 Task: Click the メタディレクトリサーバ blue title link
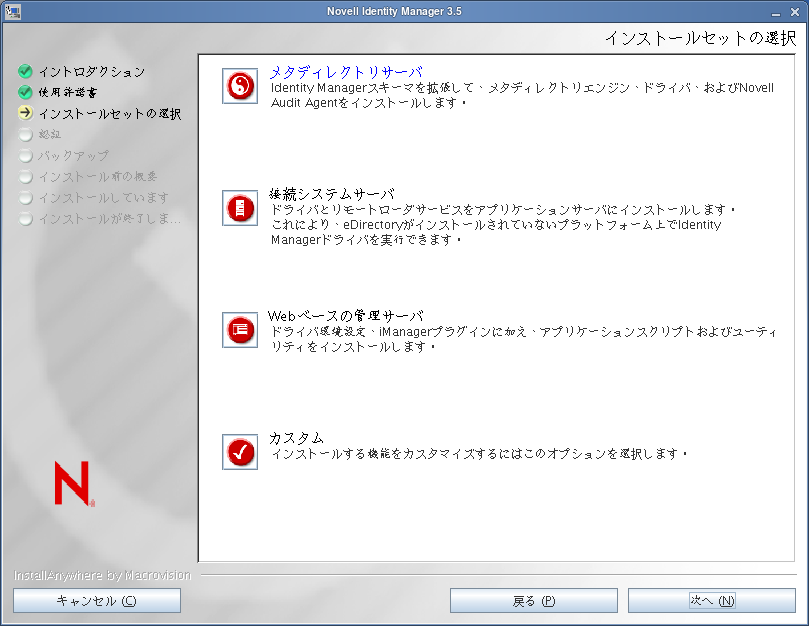click(346, 72)
